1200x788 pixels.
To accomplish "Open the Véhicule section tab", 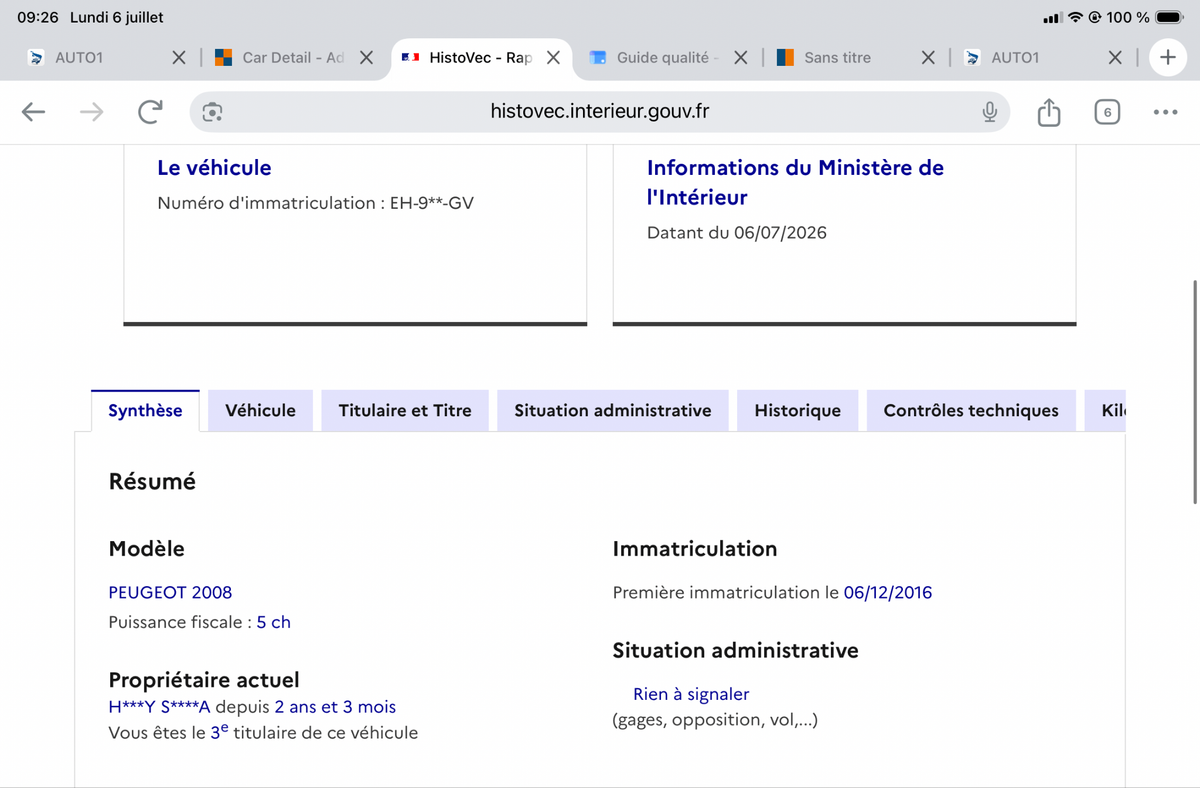I will click(260, 410).
